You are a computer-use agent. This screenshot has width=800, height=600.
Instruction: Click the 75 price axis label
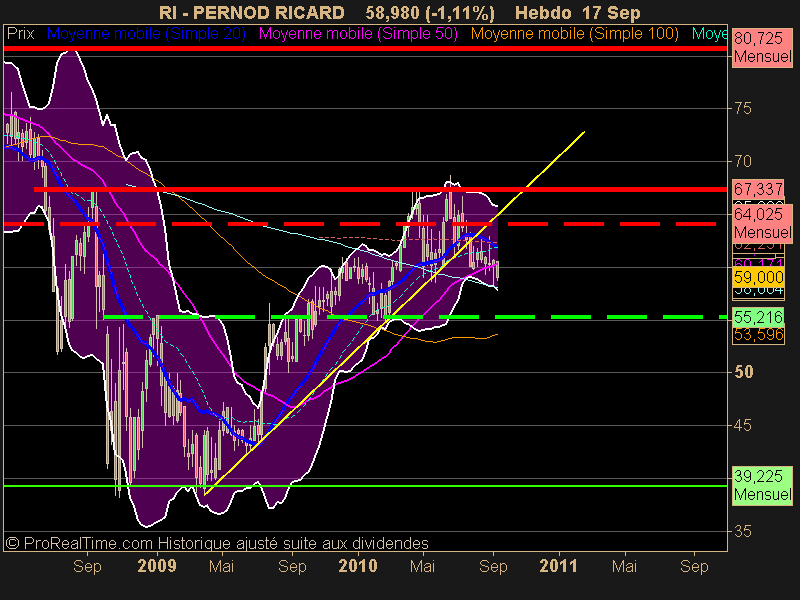click(x=743, y=108)
